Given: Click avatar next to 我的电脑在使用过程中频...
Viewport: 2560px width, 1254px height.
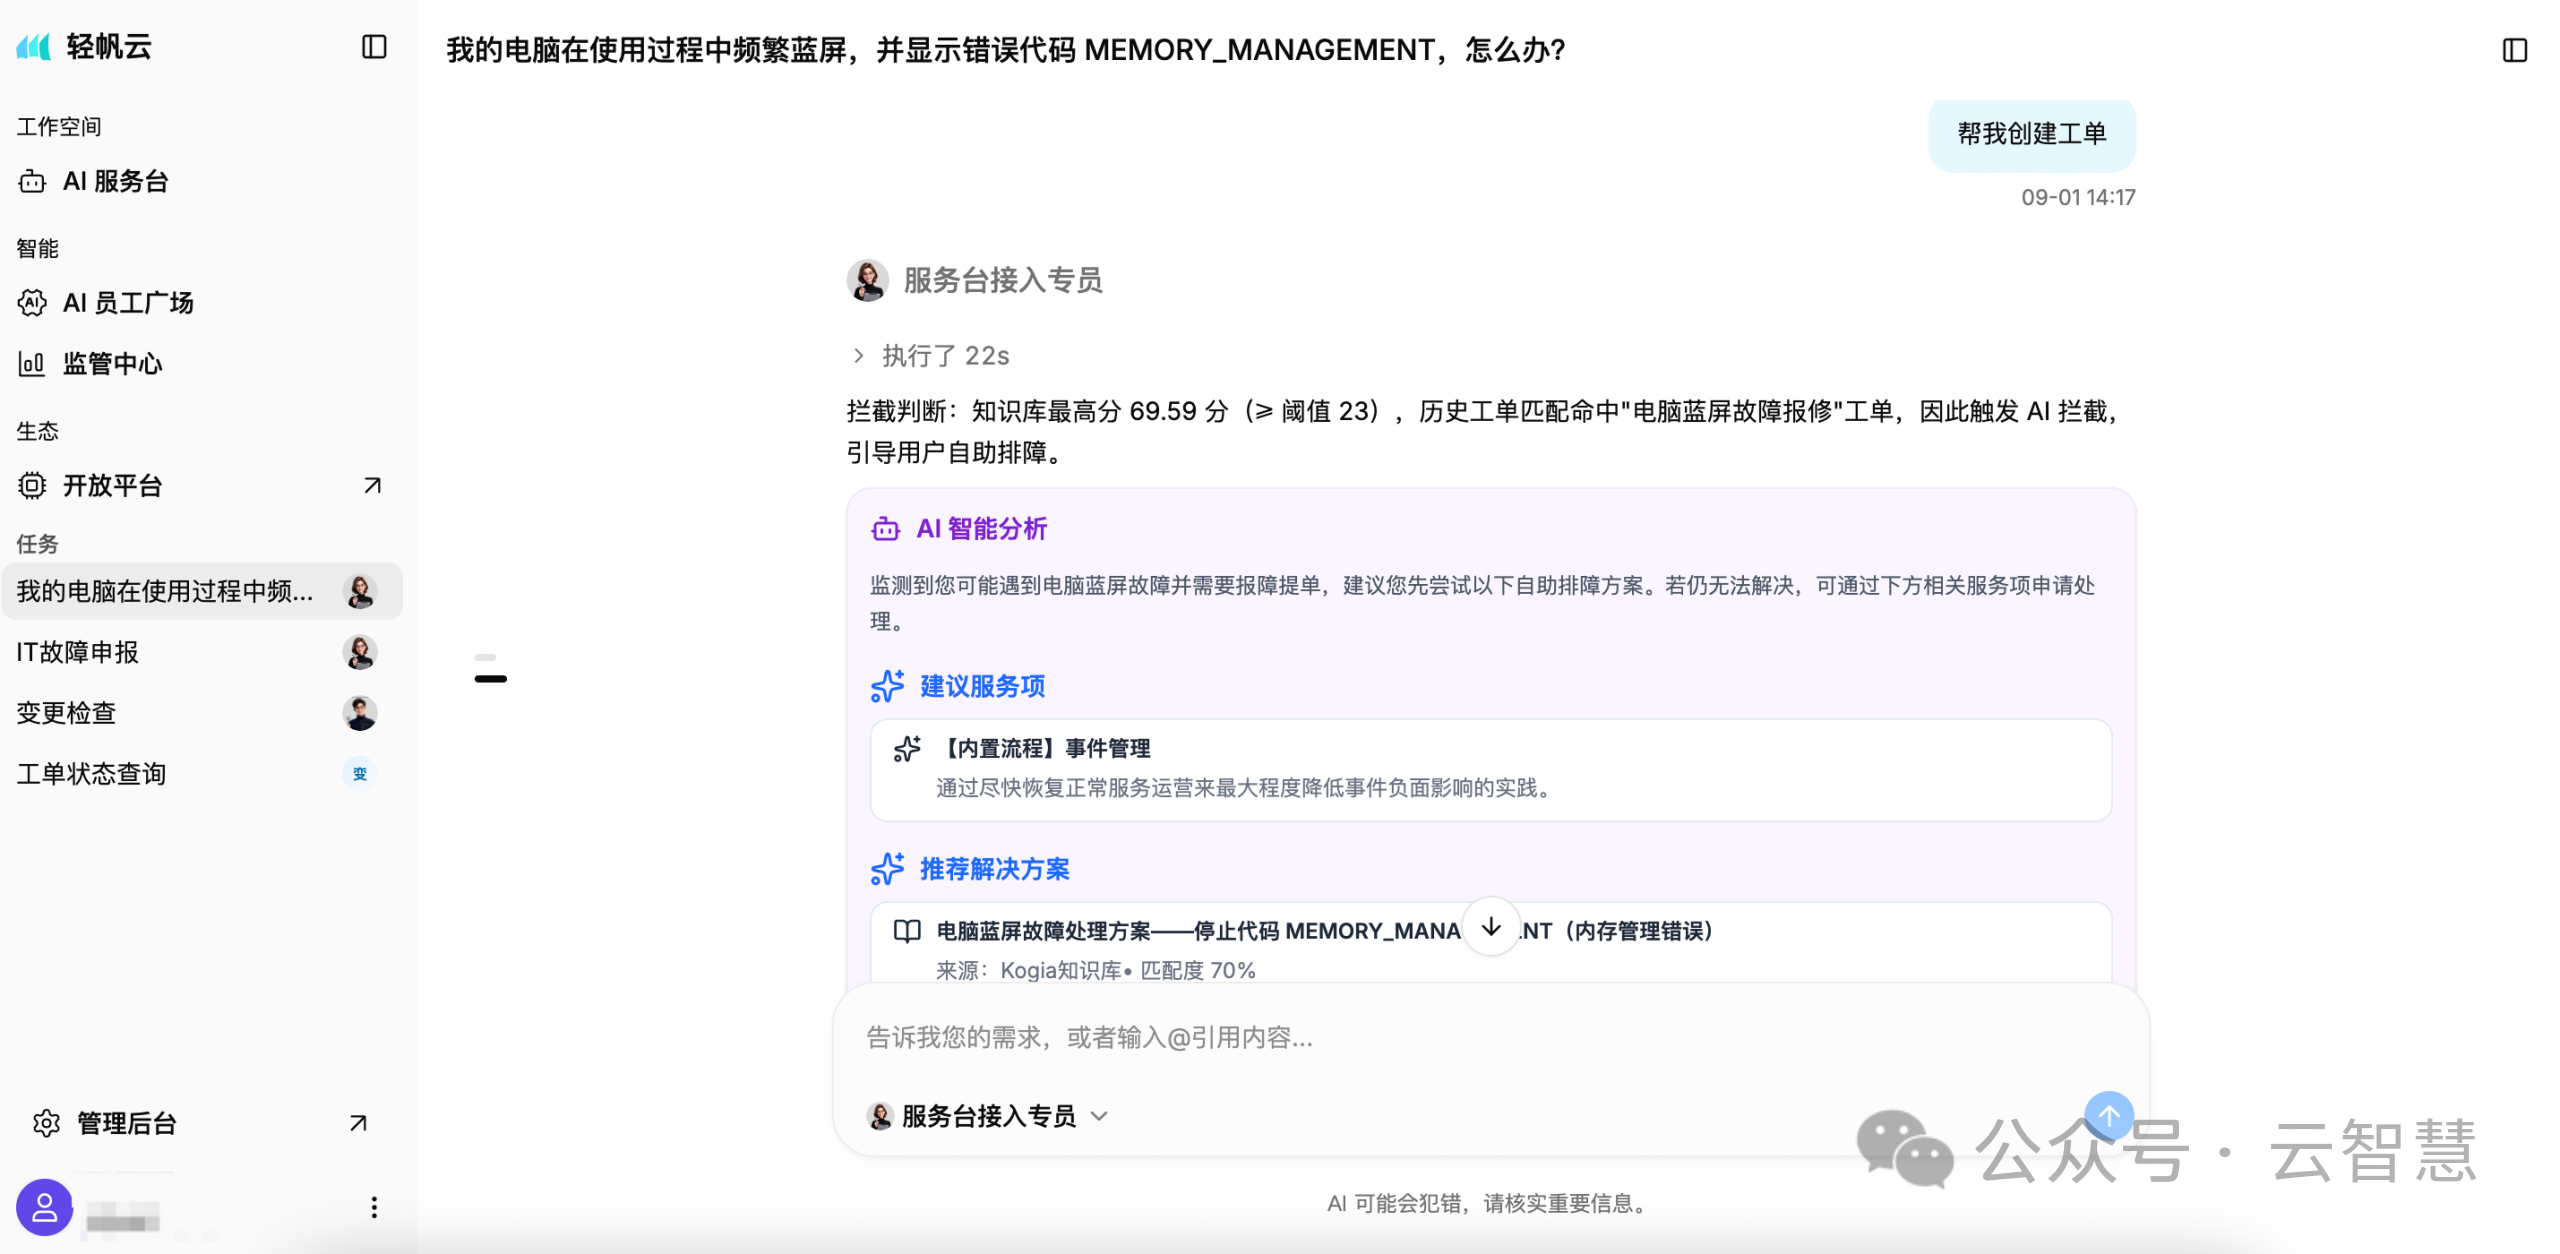Looking at the screenshot, I should pyautogui.click(x=360, y=591).
